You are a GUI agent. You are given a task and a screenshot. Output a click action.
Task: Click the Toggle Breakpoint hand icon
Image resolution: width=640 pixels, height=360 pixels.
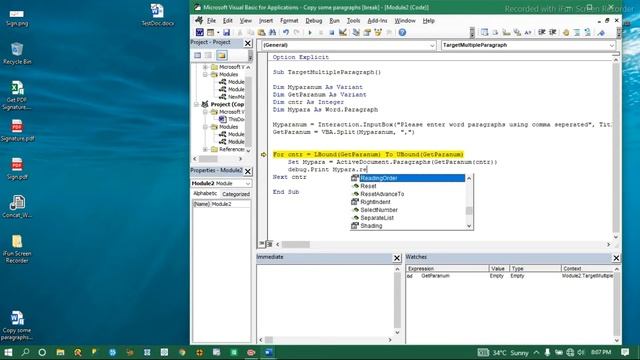click(x=566, y=32)
